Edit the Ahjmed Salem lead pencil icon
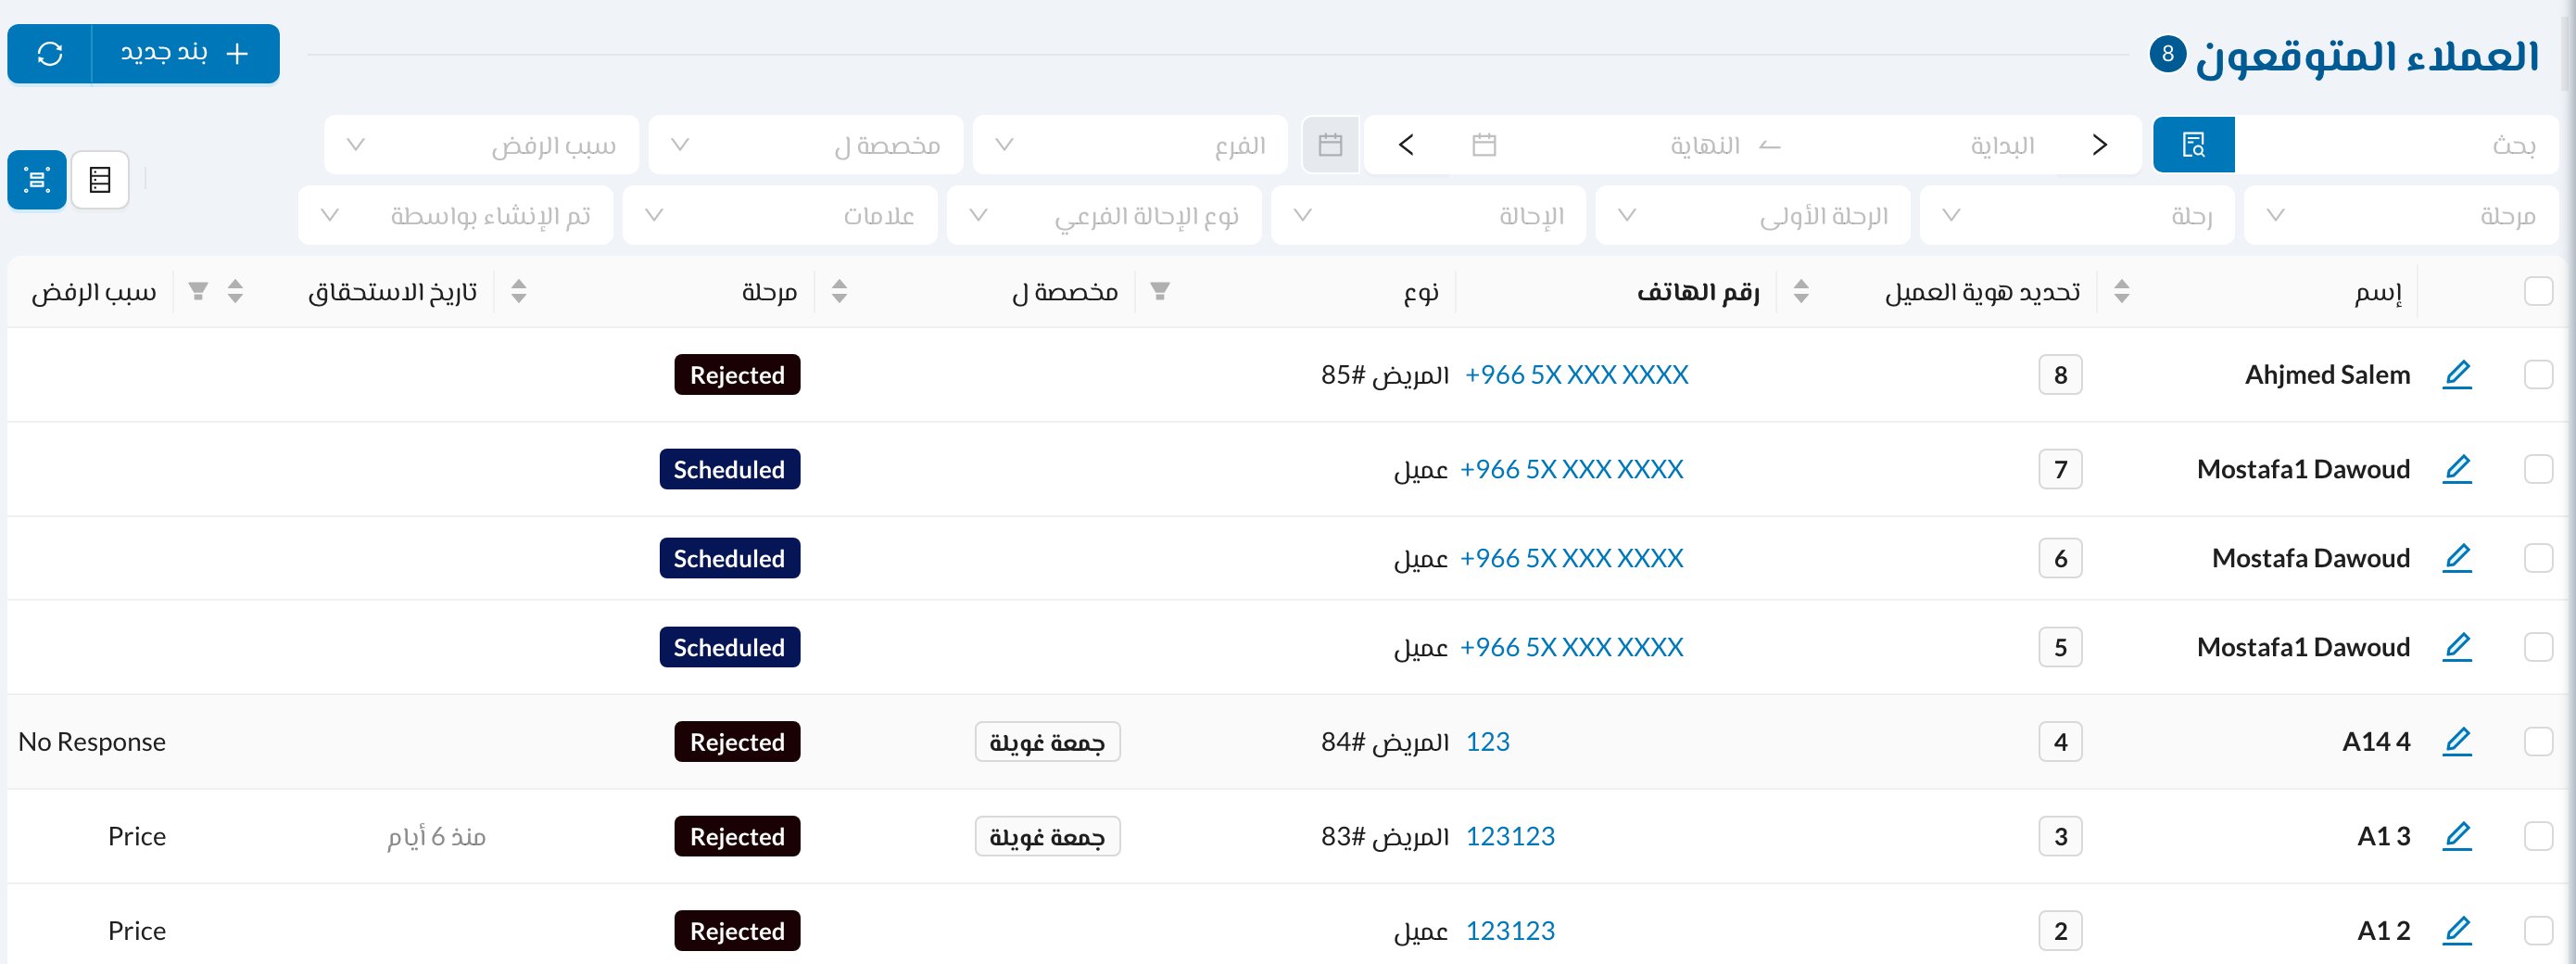 click(x=2457, y=375)
